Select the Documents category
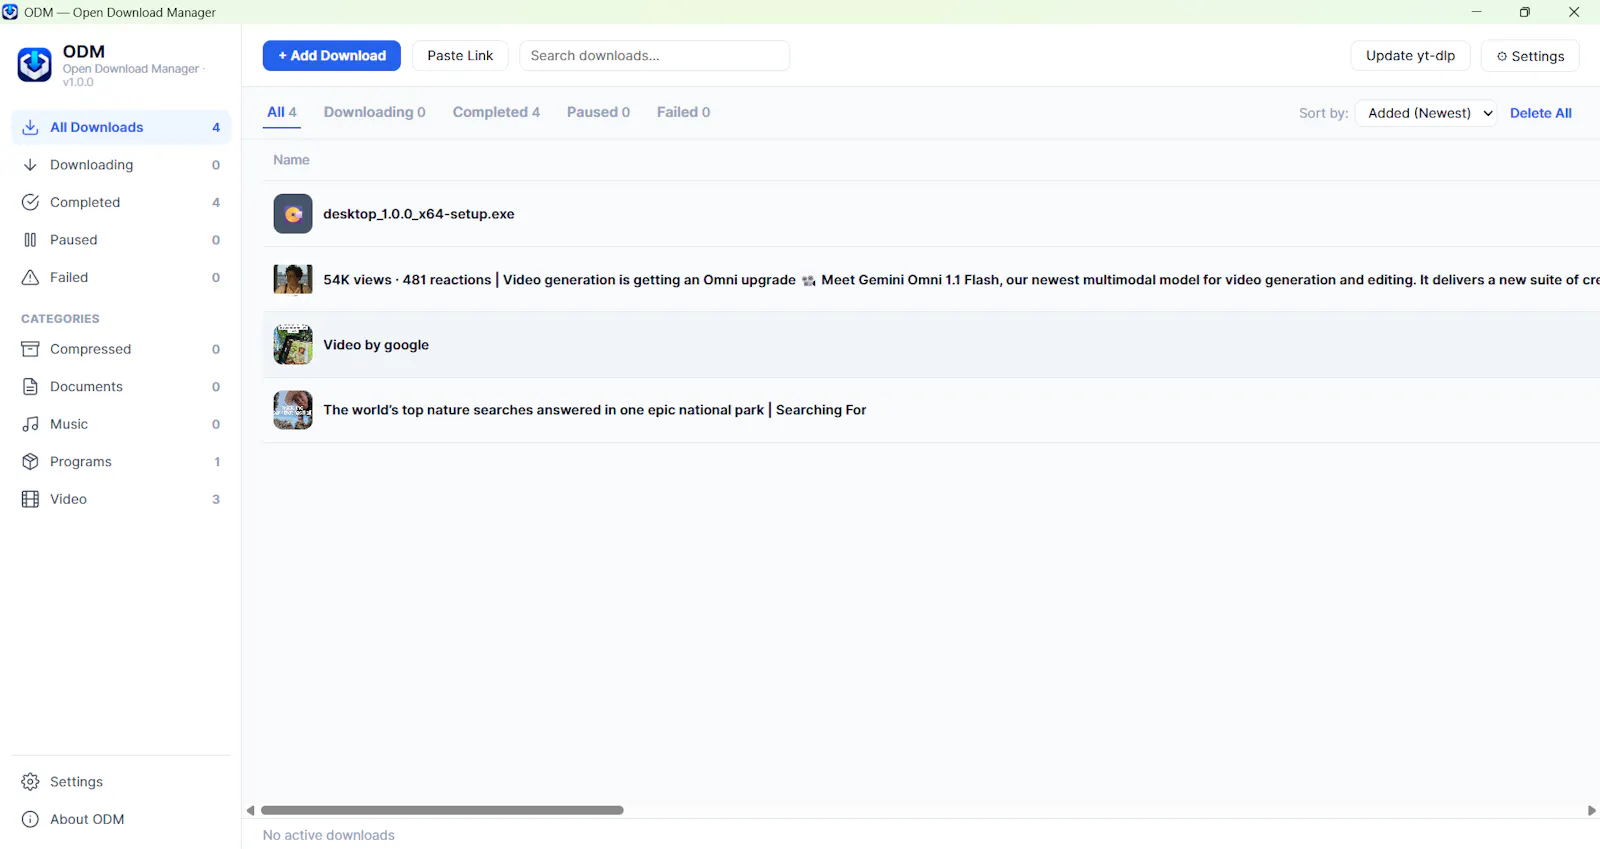This screenshot has height=849, width=1600. click(x=121, y=387)
